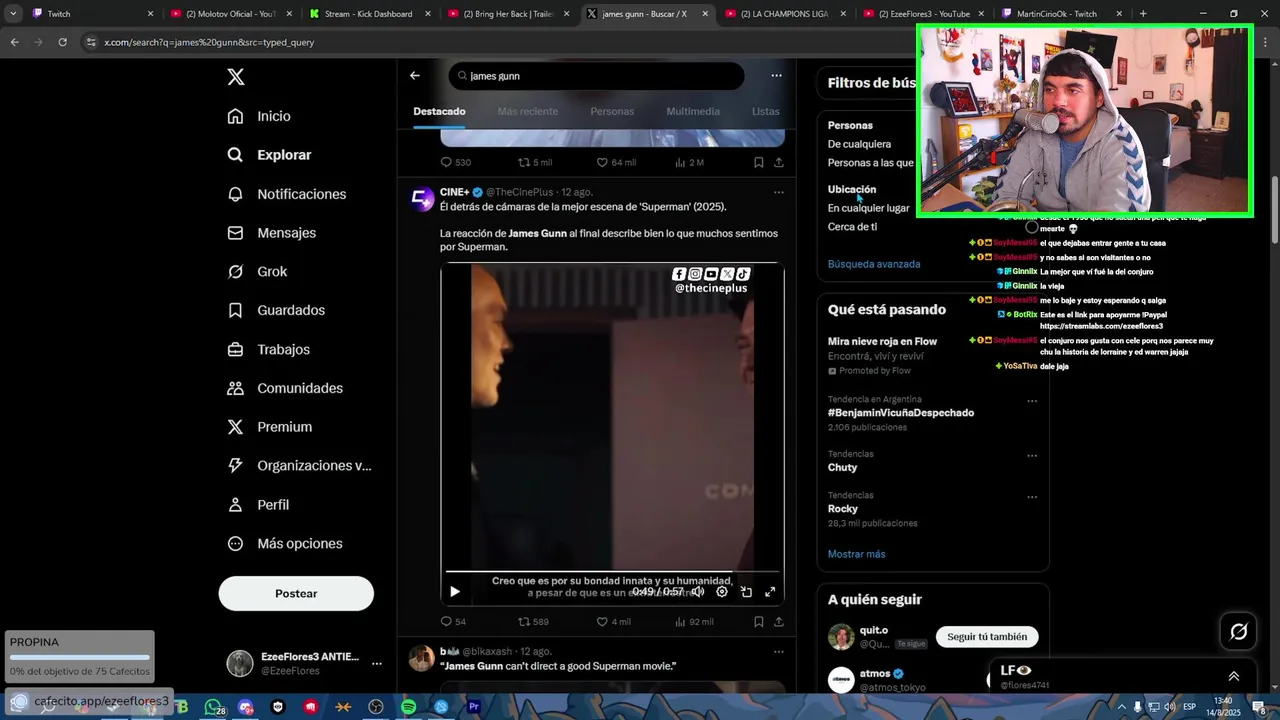1280x720 pixels.
Task: Click the browser address bar URL
Action: [209, 42]
